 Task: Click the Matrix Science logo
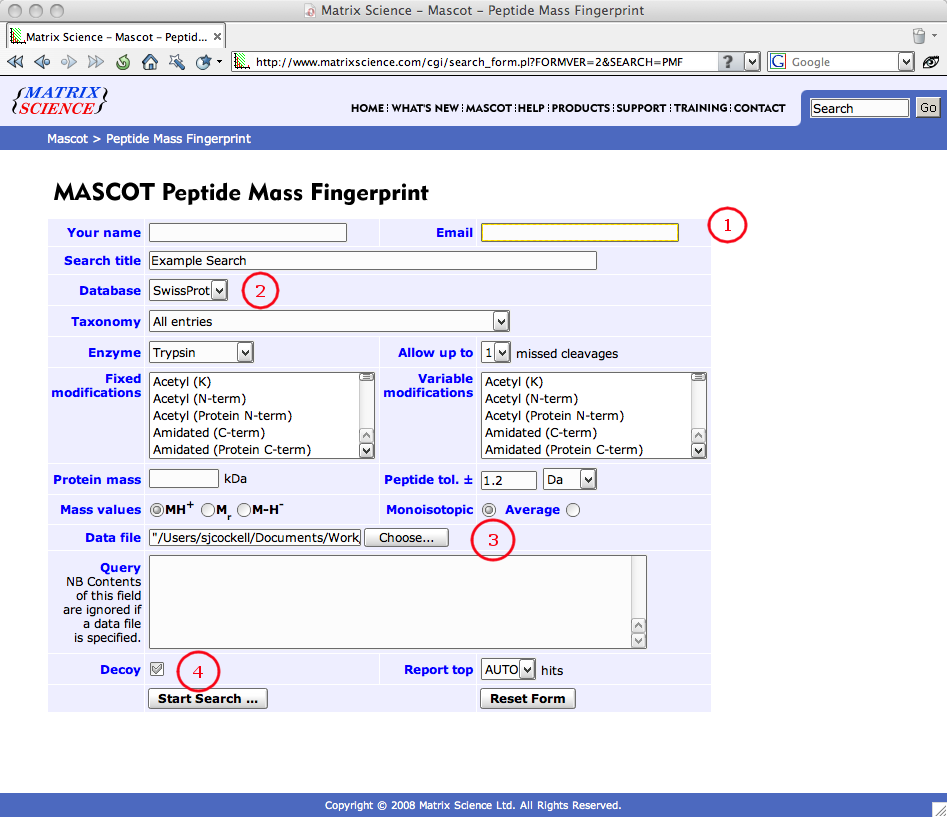(x=59, y=100)
